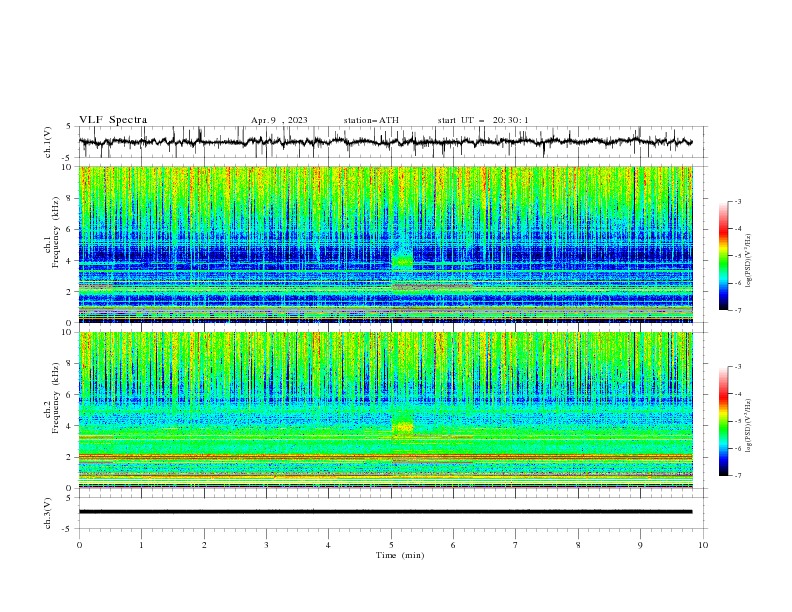Click the ch.1 spectrogram burst near 5 min

[403, 260]
